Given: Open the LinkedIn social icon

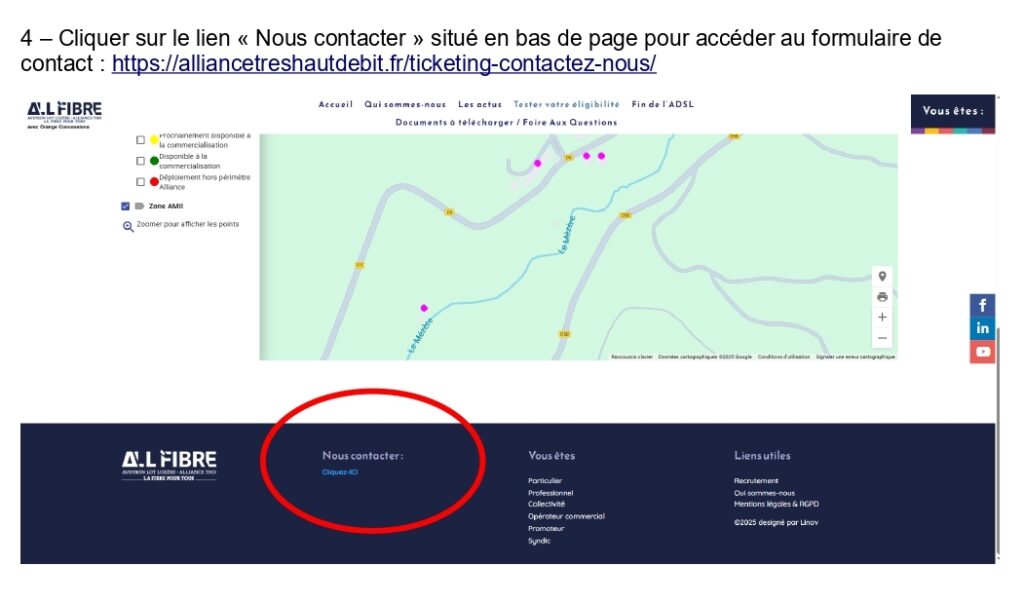Looking at the screenshot, I should (982, 328).
